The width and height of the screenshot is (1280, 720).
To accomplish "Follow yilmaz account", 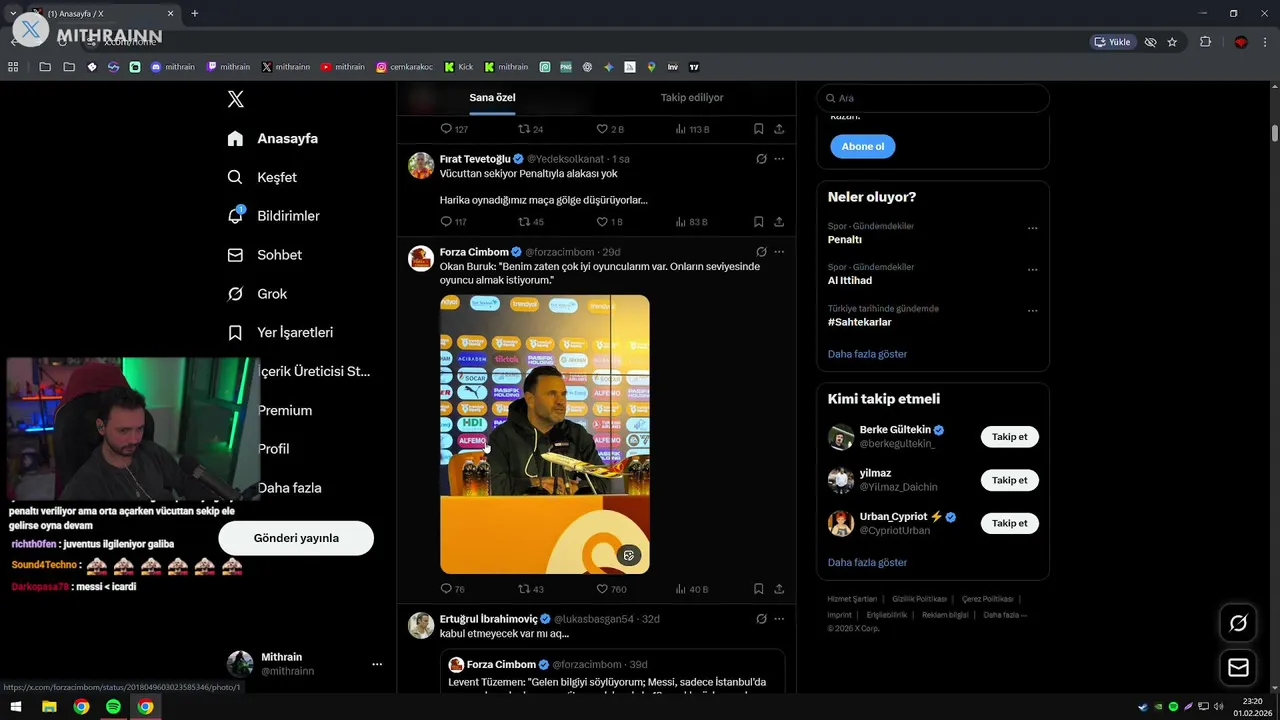I will tap(1009, 480).
